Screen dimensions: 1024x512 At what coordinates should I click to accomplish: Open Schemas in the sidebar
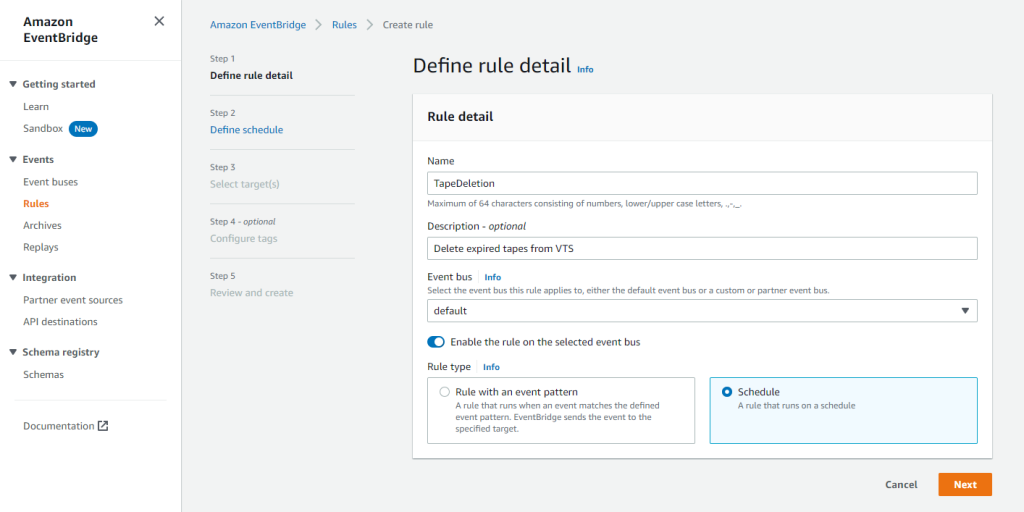pyautogui.click(x=43, y=375)
